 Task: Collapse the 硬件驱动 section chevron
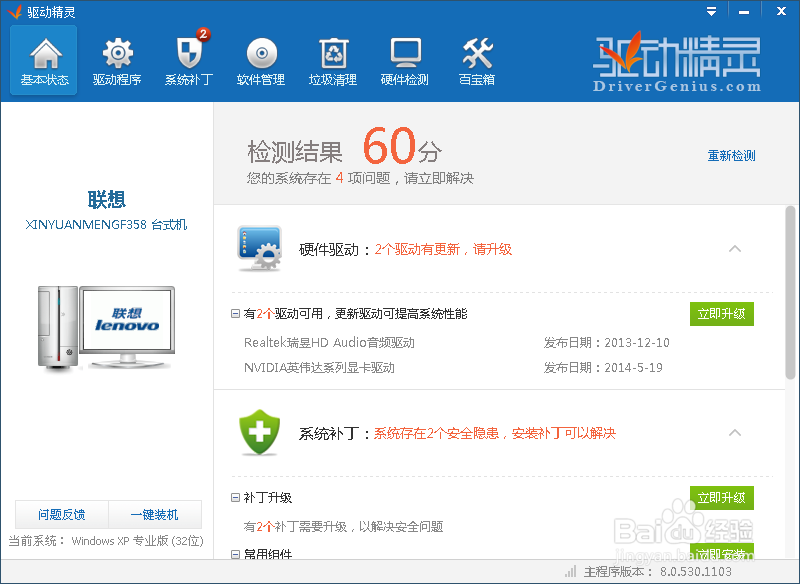click(735, 249)
